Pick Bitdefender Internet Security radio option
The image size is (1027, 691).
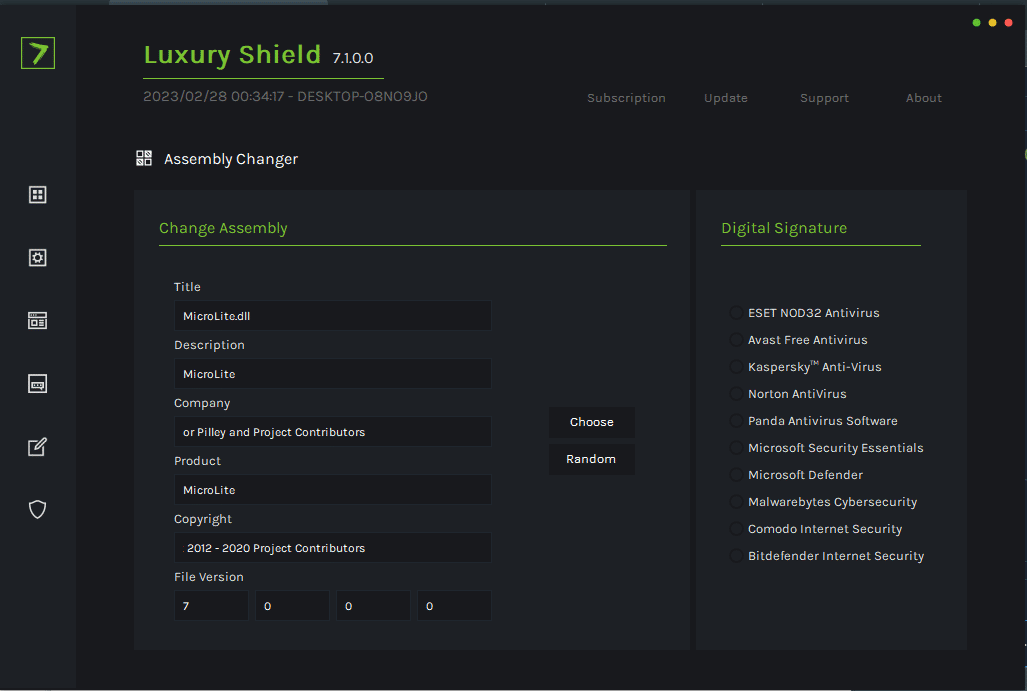click(737, 556)
